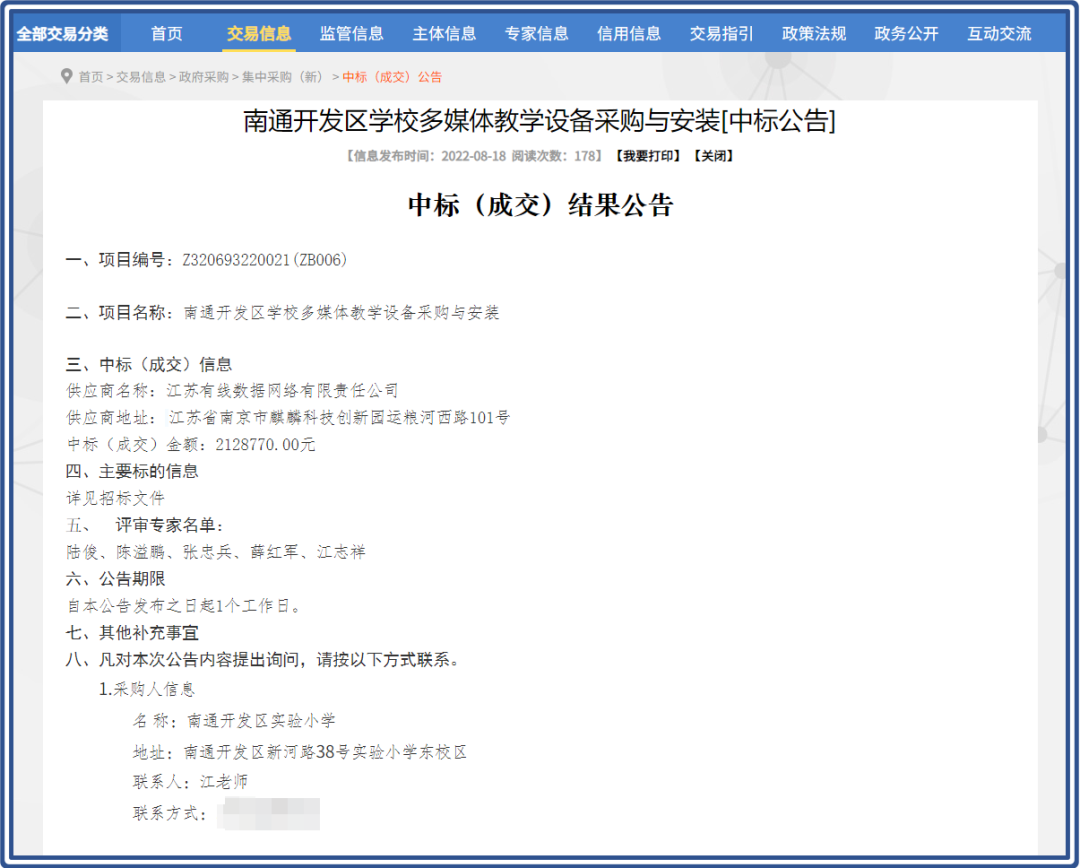Select the 交易信息 navigation tab
The image size is (1080, 868).
click(x=259, y=34)
